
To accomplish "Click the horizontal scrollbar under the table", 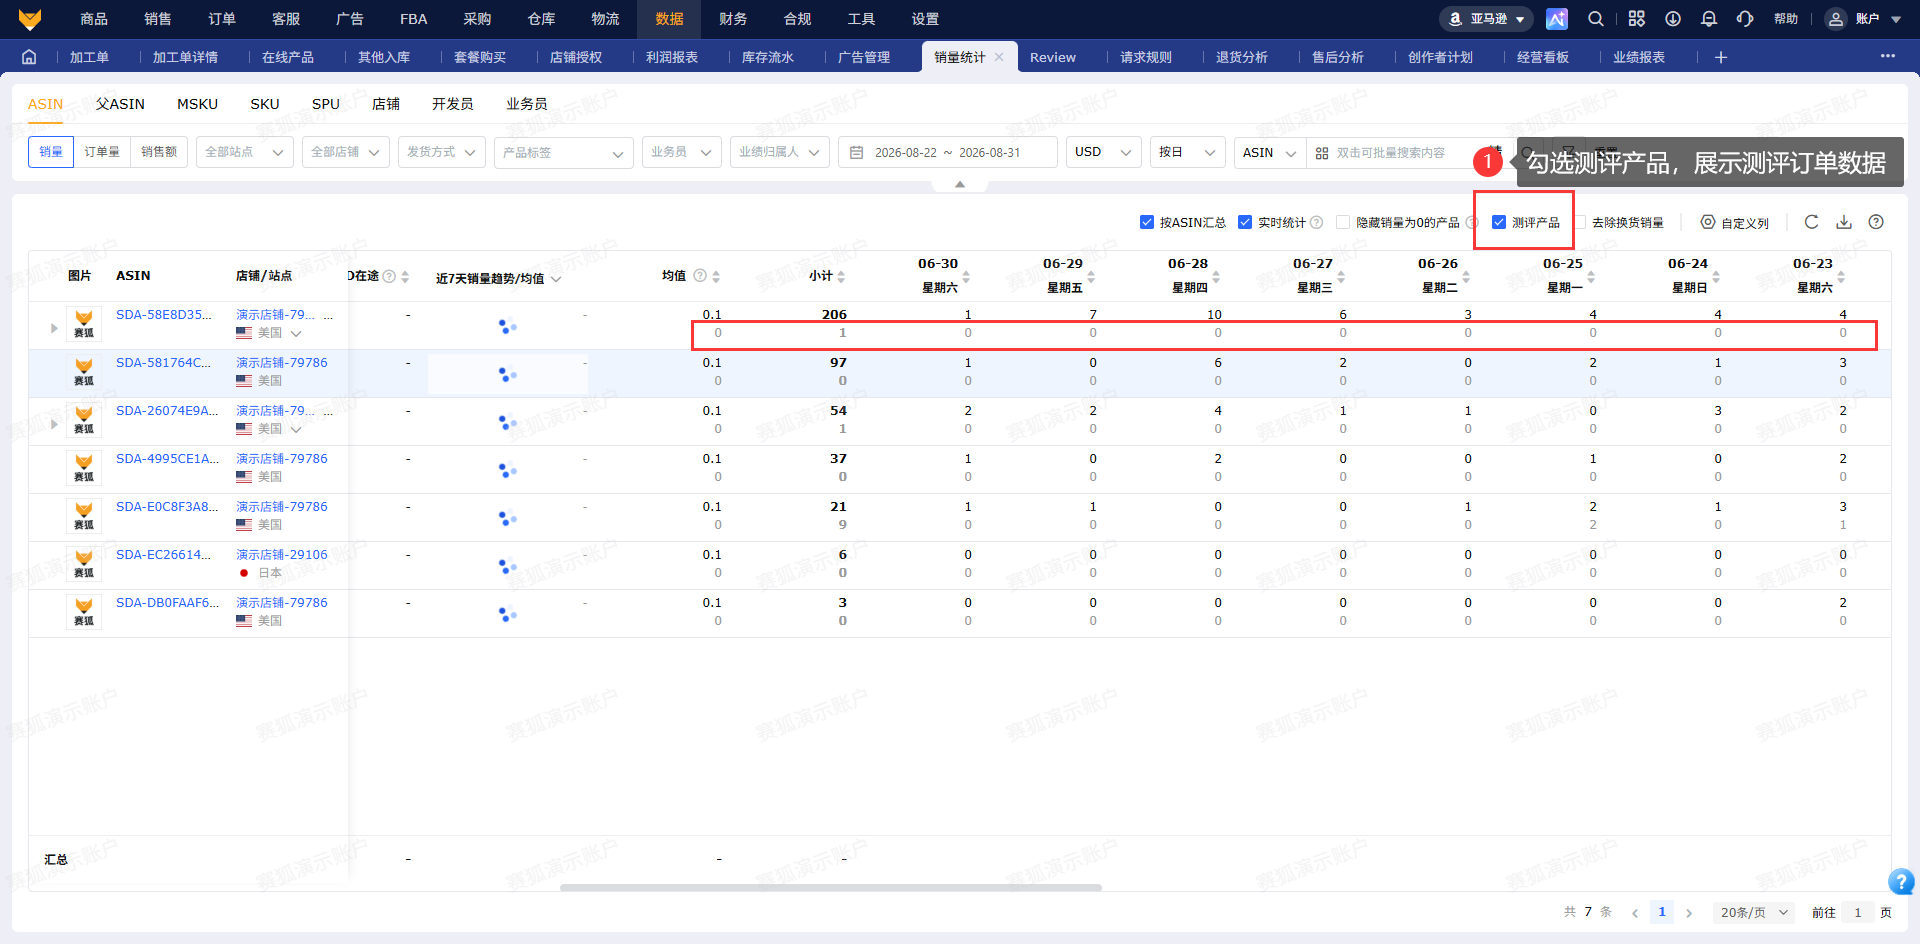I will click(830, 887).
